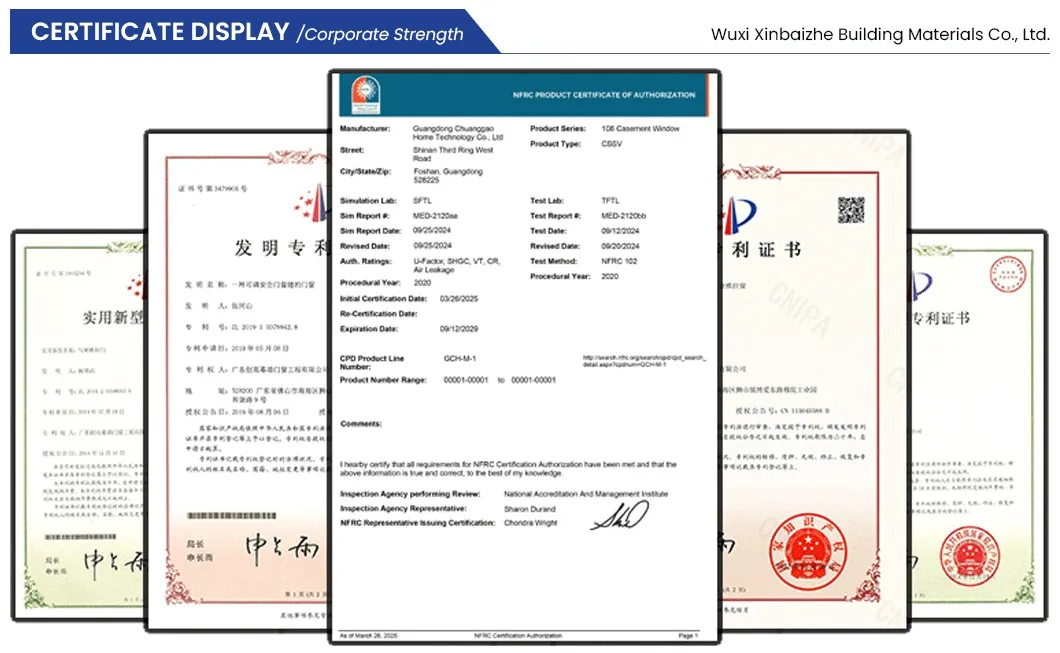
Task: Click the NFRC logo on the center certificate
Action: pos(366,95)
